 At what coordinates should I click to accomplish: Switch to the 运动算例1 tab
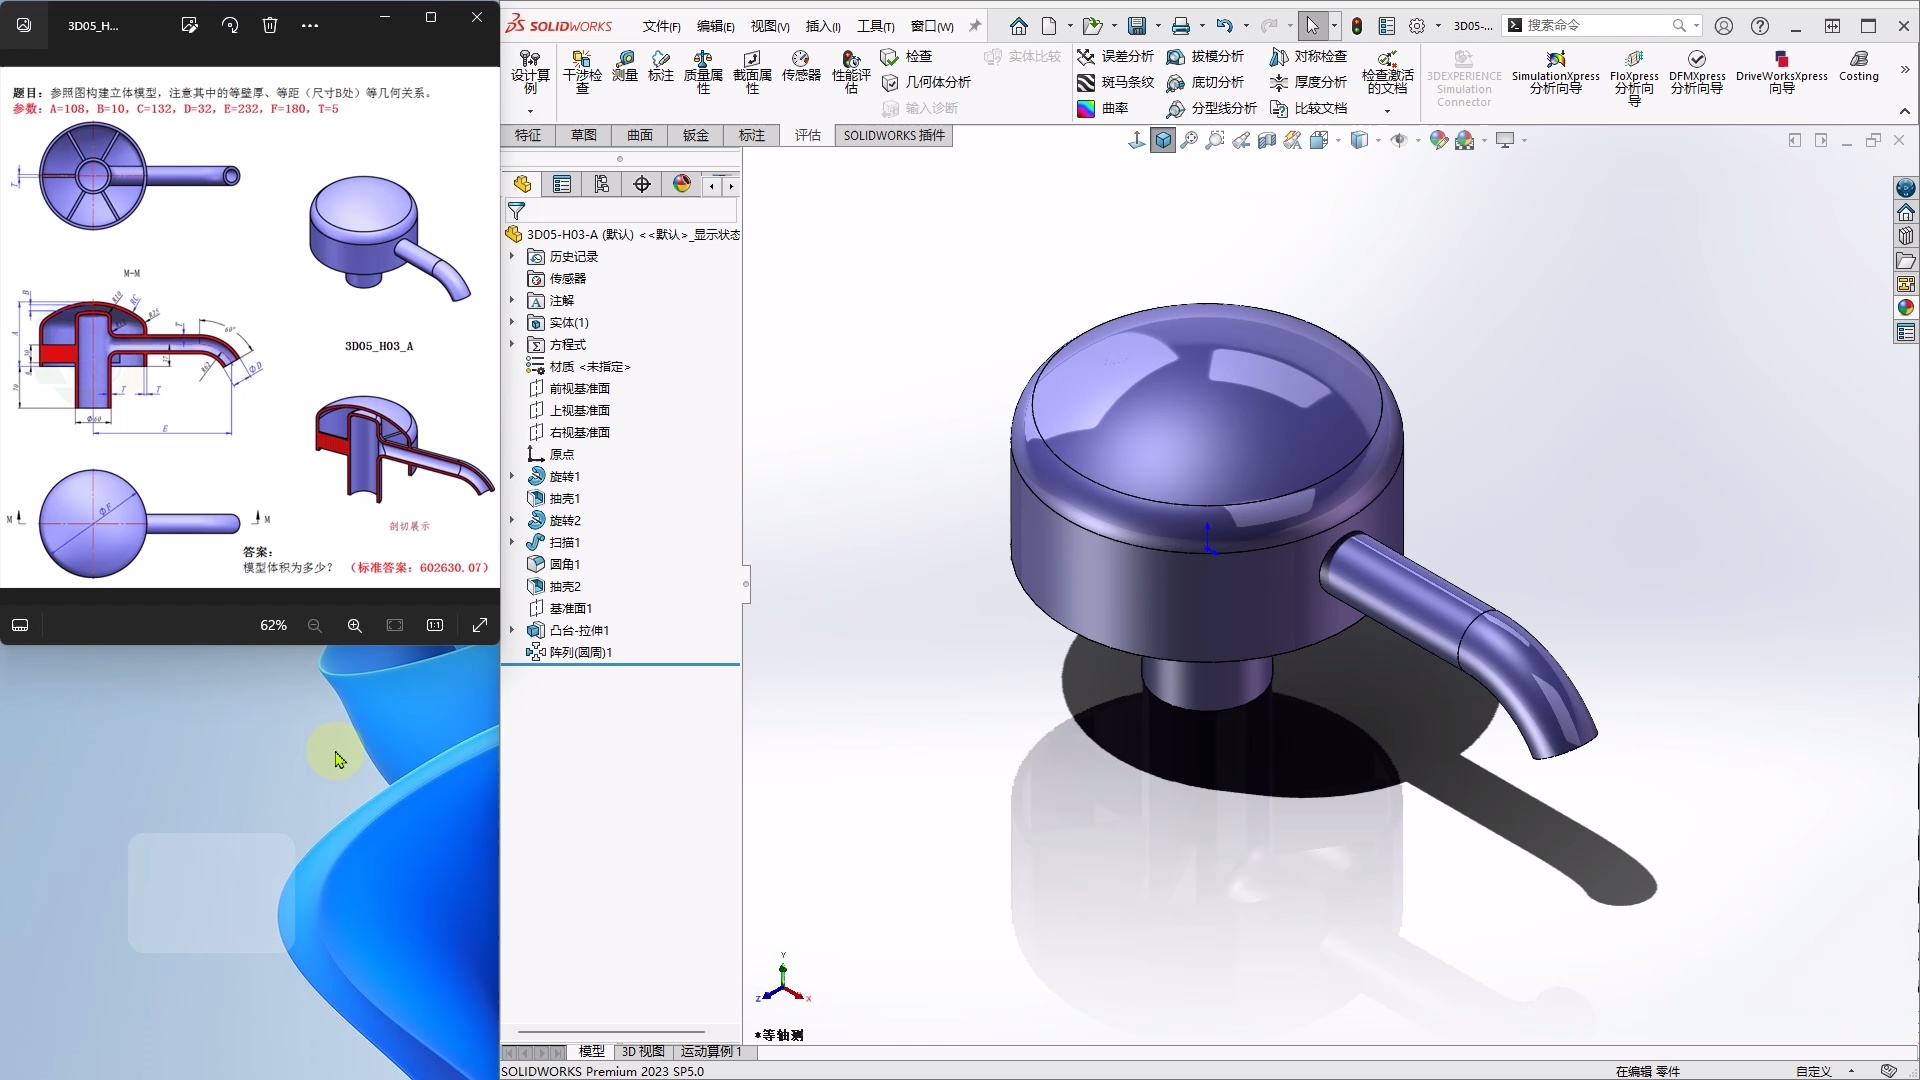(x=710, y=1052)
